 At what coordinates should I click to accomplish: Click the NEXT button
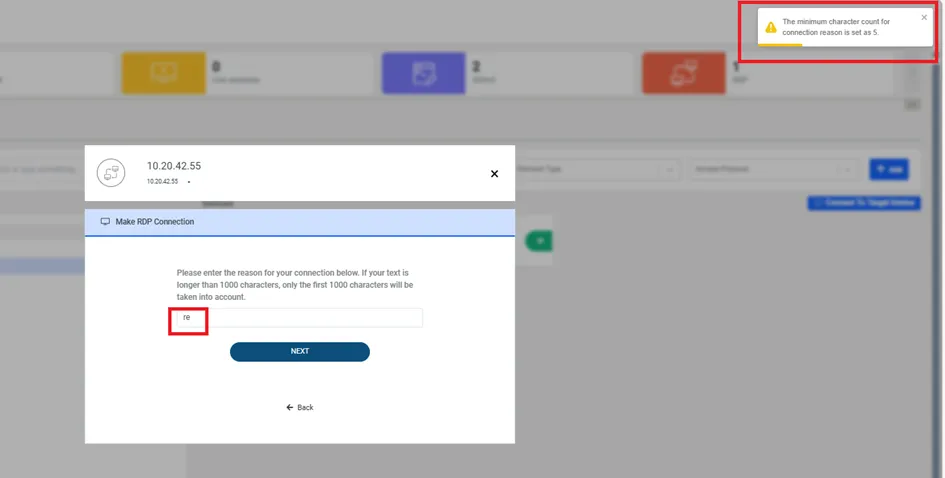(x=300, y=351)
